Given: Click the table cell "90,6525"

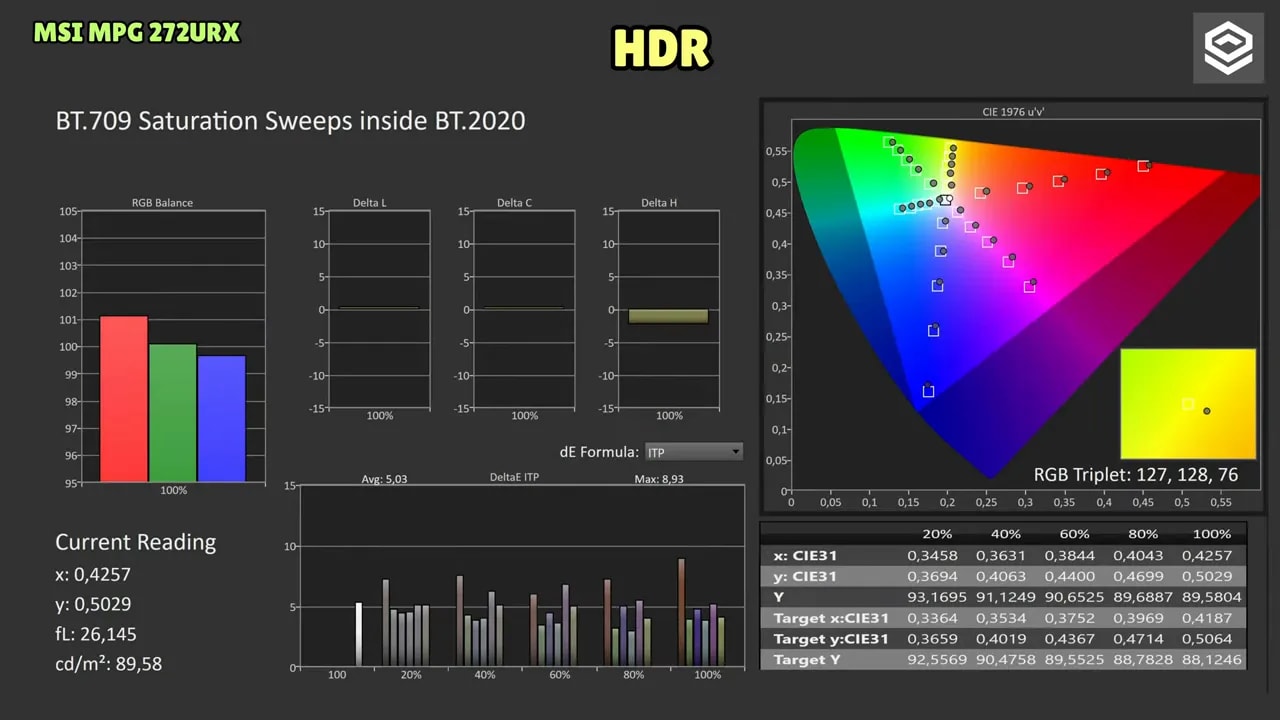Looking at the screenshot, I should pos(1073,597).
